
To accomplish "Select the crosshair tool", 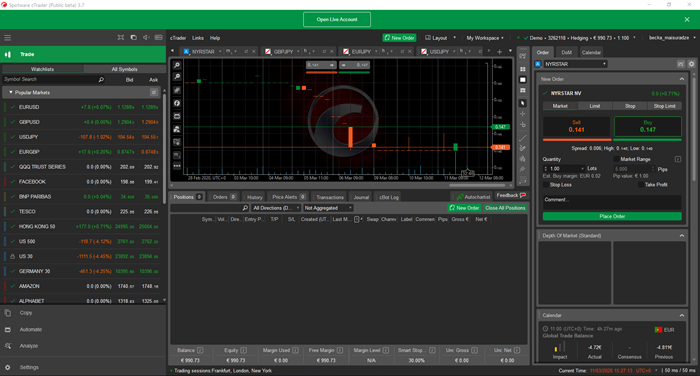I will coord(523,114).
